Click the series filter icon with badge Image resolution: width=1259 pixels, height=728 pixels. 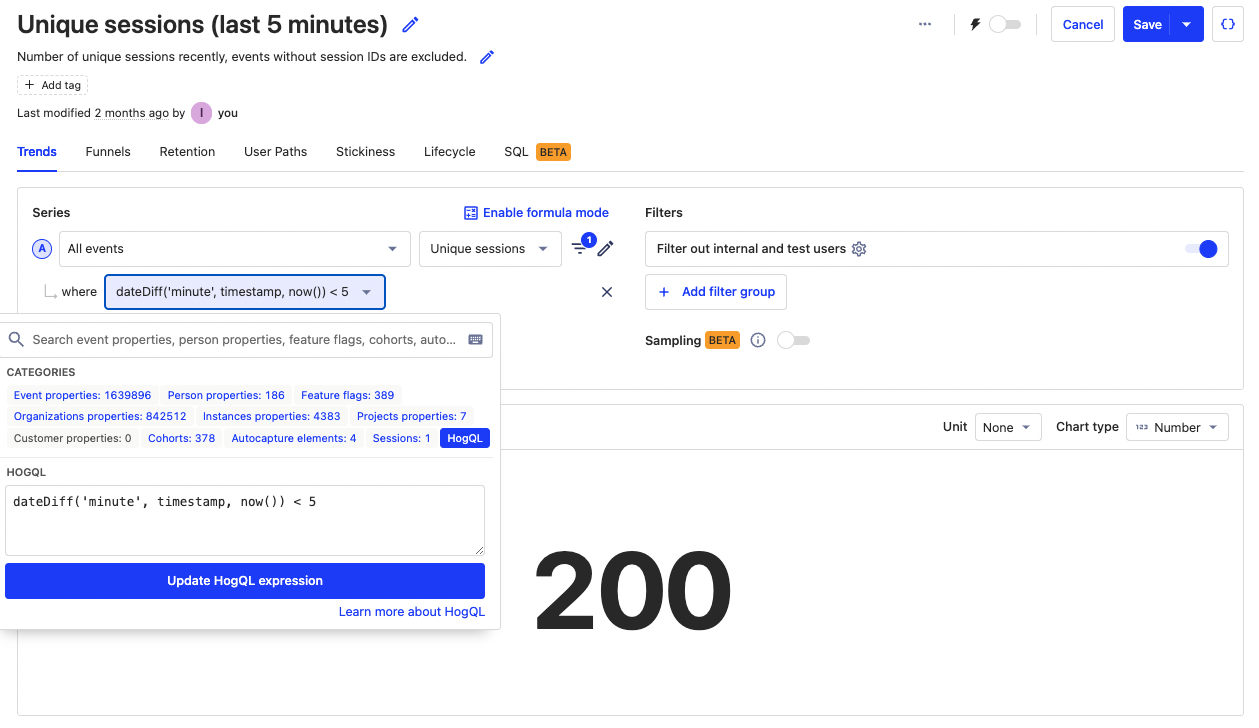pyautogui.click(x=580, y=248)
